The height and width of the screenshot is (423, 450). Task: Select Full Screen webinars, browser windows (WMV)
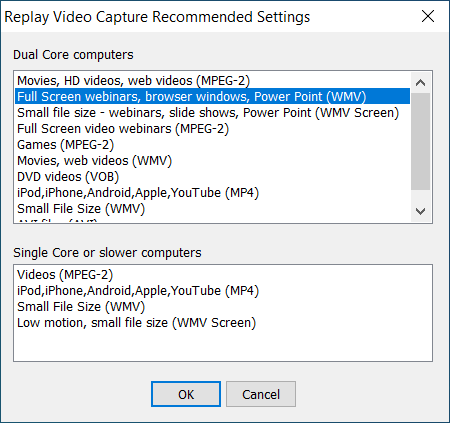point(213,97)
